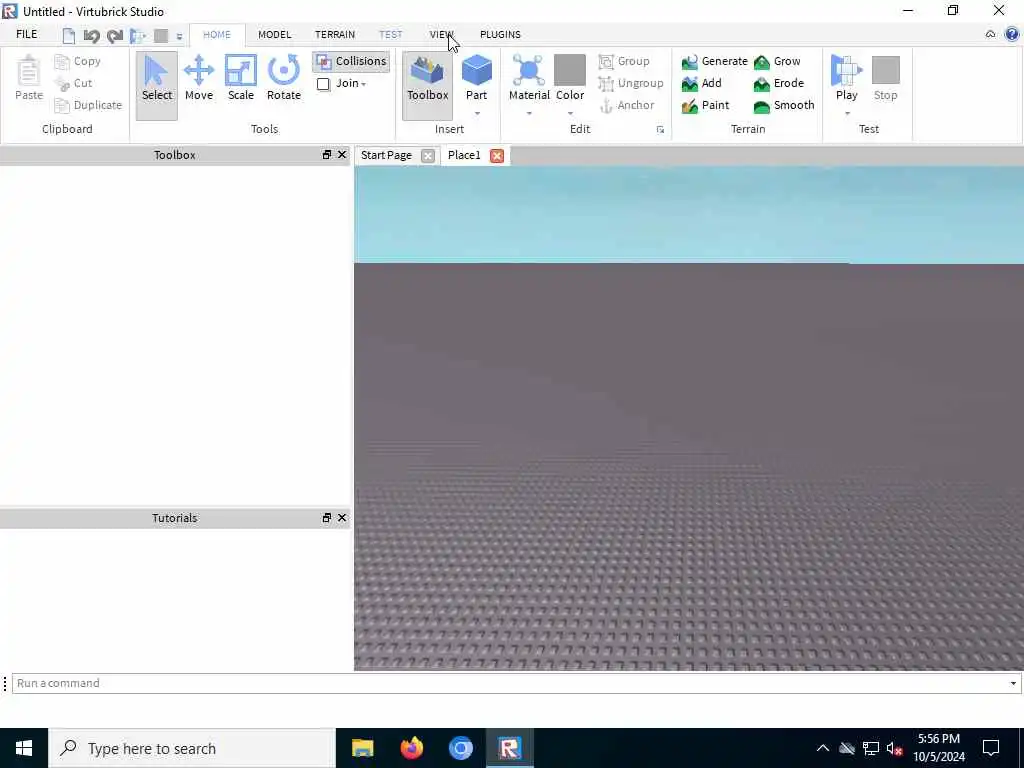The width and height of the screenshot is (1024, 768).
Task: Click the Stop test button
Action: click(886, 78)
